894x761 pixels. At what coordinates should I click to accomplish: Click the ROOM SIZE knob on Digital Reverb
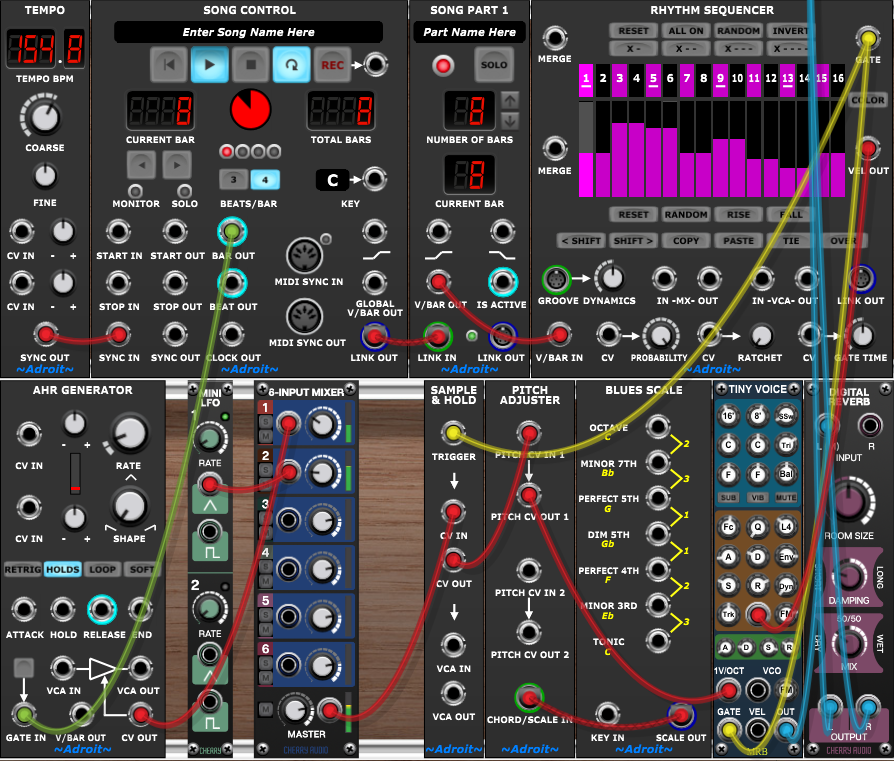point(849,501)
